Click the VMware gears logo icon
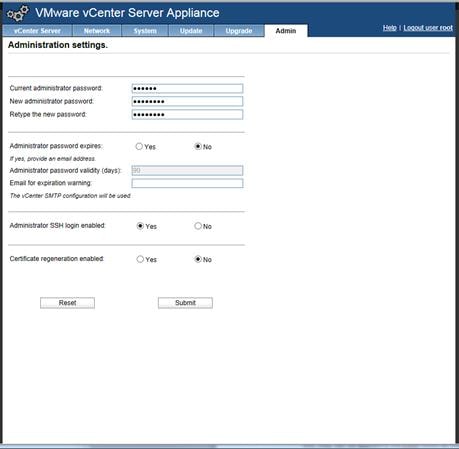 pyautogui.click(x=18, y=13)
